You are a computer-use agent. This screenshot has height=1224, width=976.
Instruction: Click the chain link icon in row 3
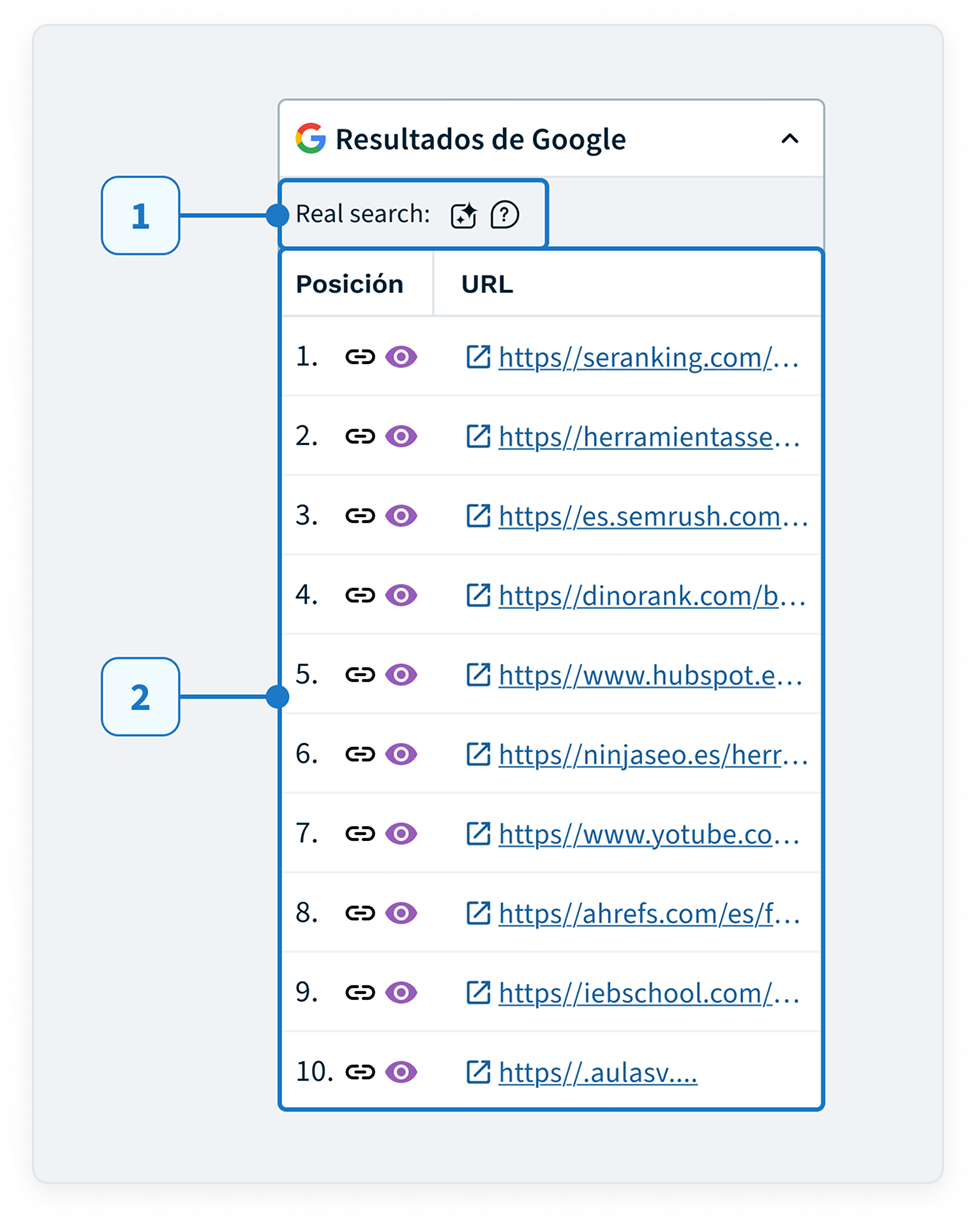[x=359, y=516]
